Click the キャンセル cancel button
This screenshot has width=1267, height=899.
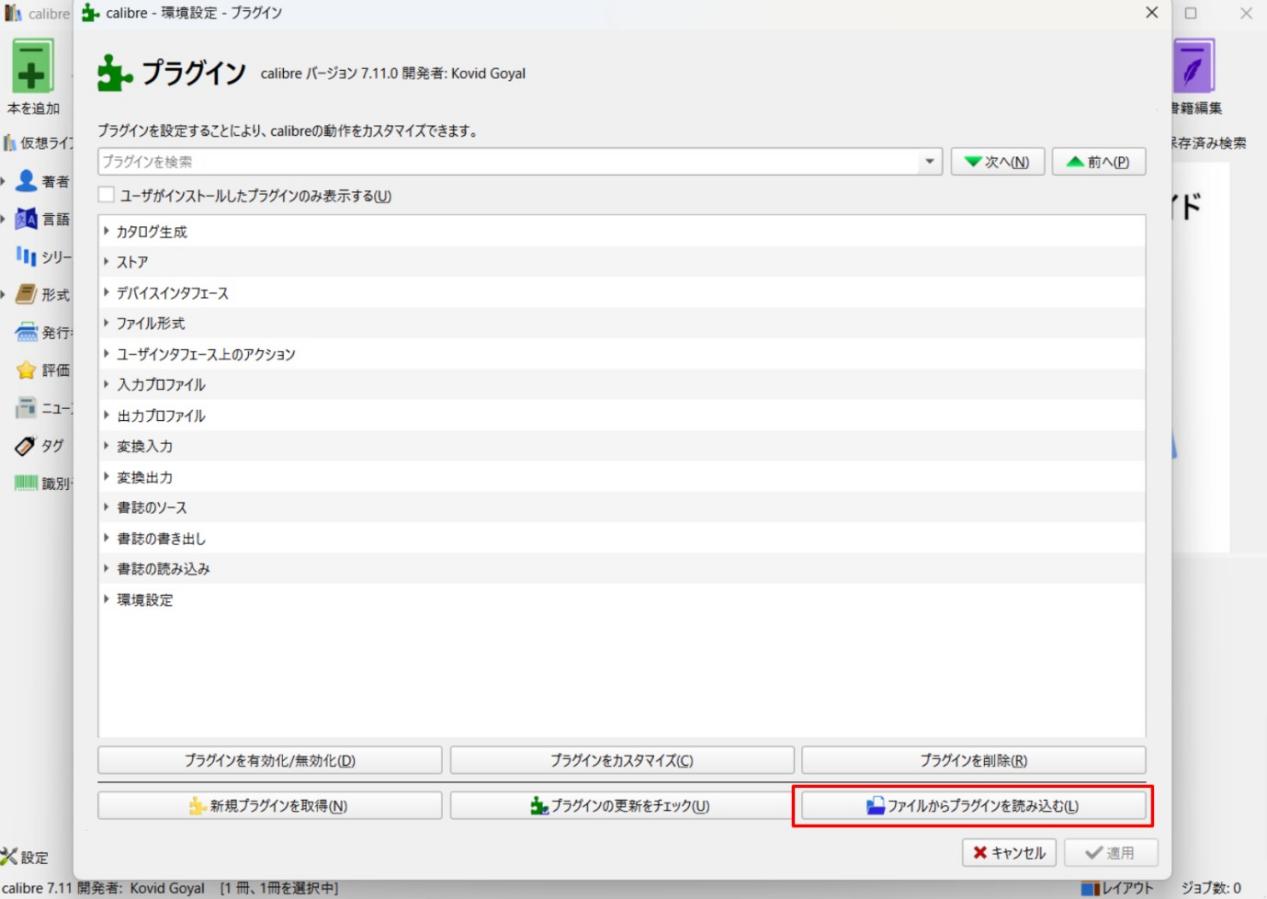(x=1008, y=853)
